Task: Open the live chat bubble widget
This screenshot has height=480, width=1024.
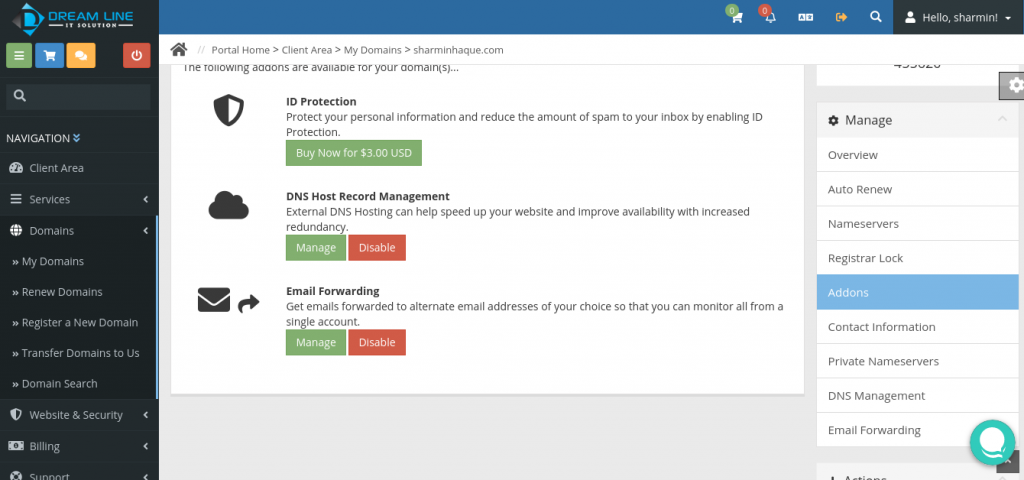Action: pos(993,442)
